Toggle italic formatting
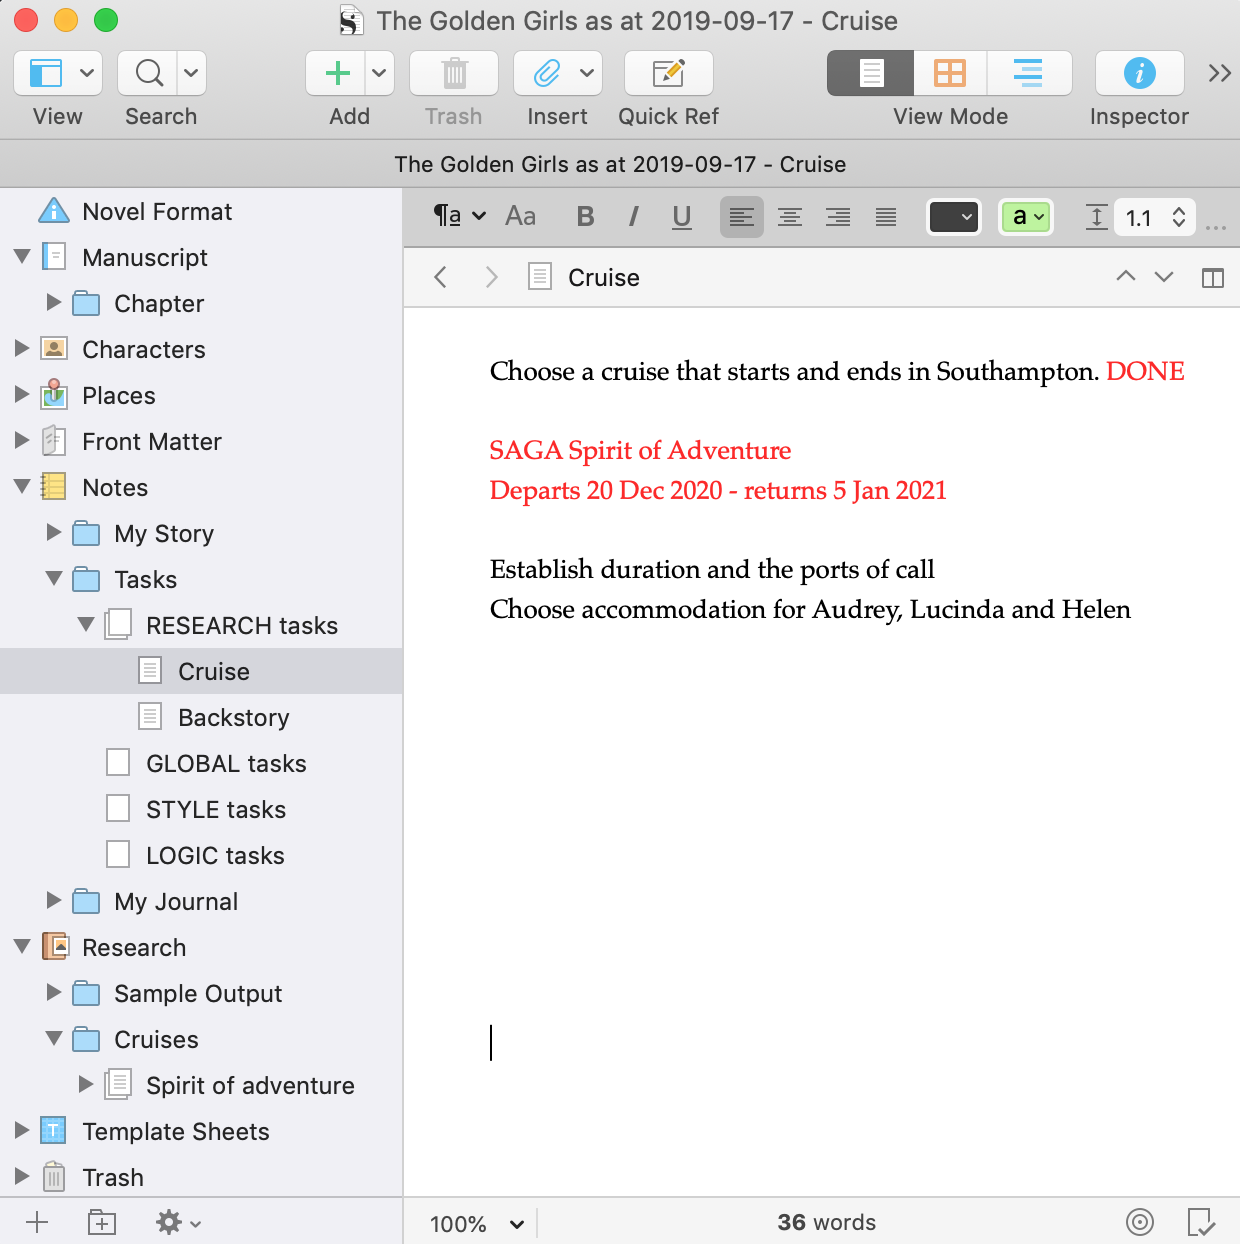1240x1244 pixels. tap(634, 216)
